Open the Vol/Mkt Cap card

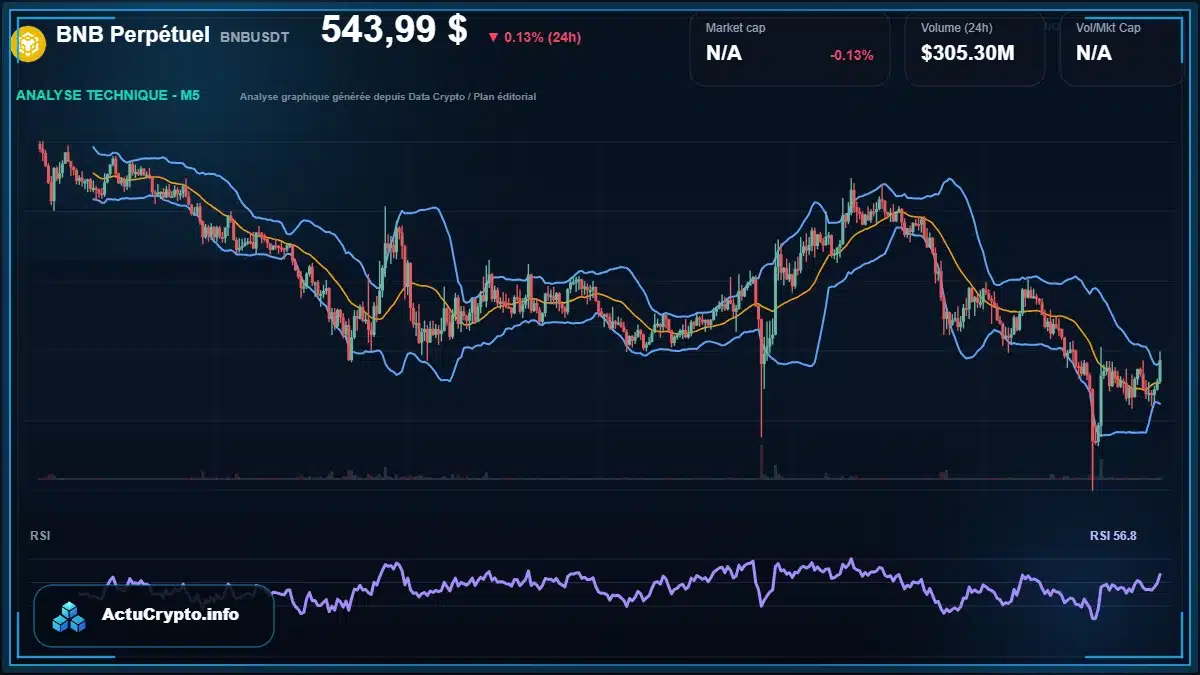(x=1121, y=49)
